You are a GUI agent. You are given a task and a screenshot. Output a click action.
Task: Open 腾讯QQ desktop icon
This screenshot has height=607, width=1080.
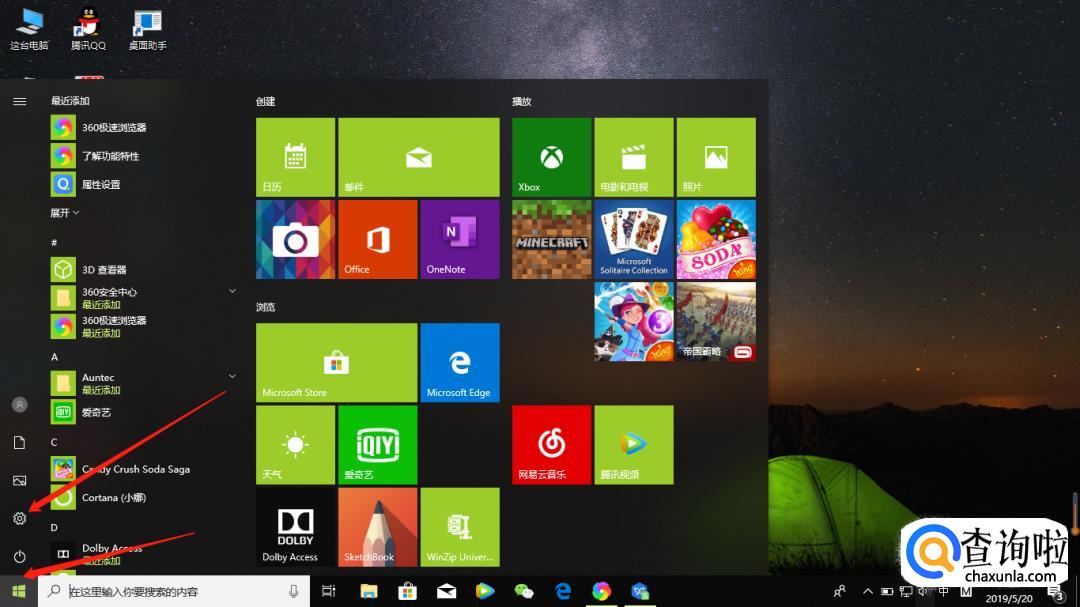pyautogui.click(x=88, y=30)
